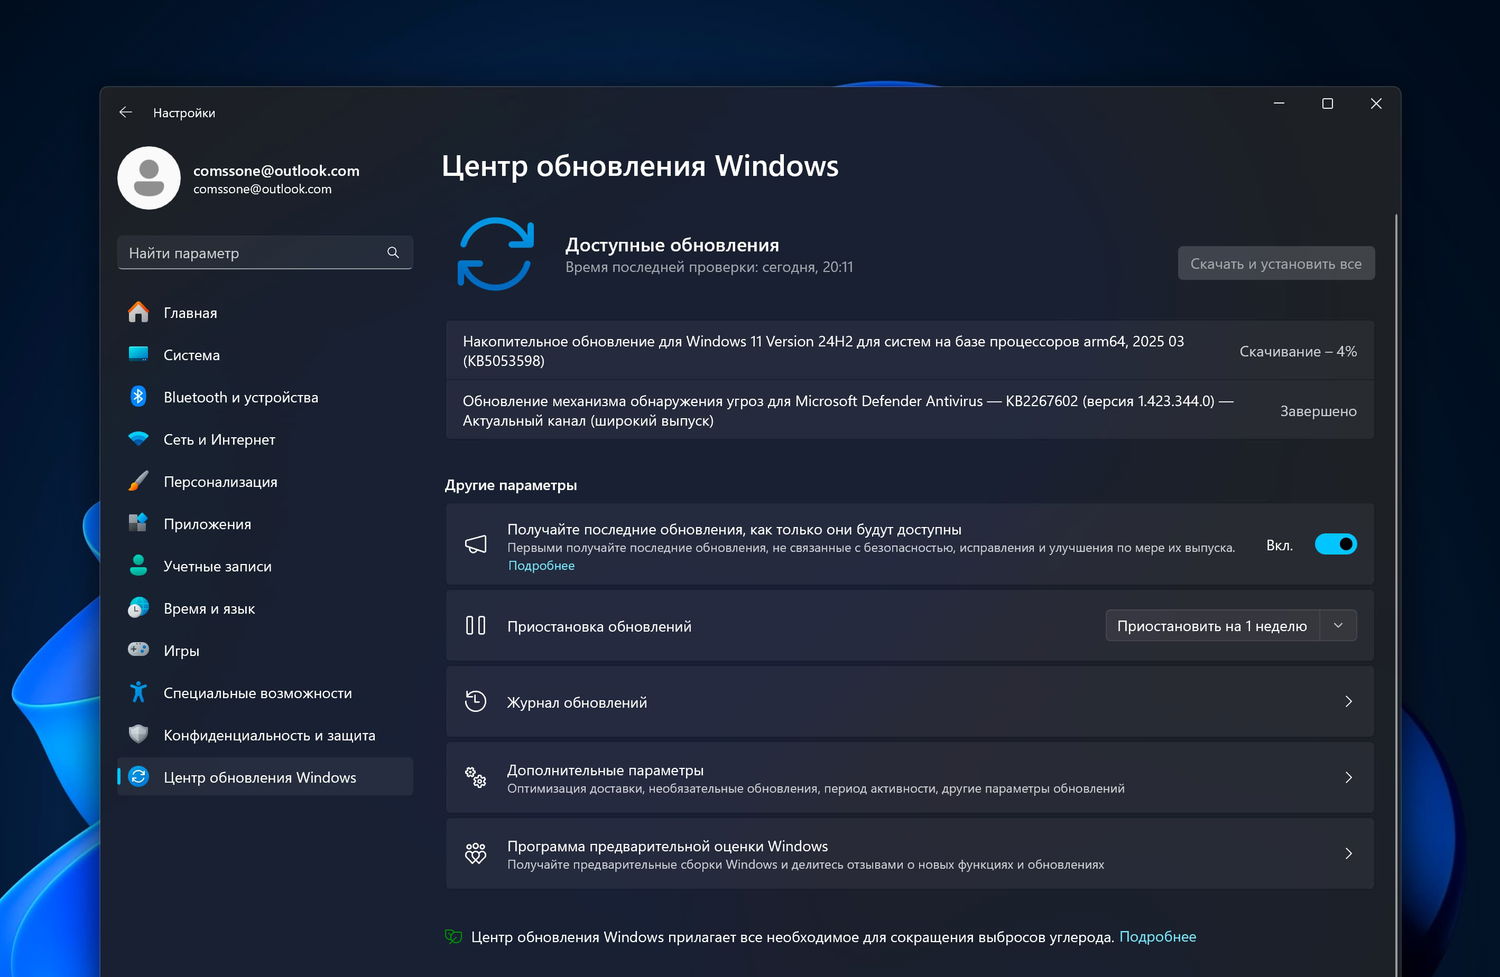Close the Settings window
This screenshot has width=1500, height=977.
(x=1376, y=103)
